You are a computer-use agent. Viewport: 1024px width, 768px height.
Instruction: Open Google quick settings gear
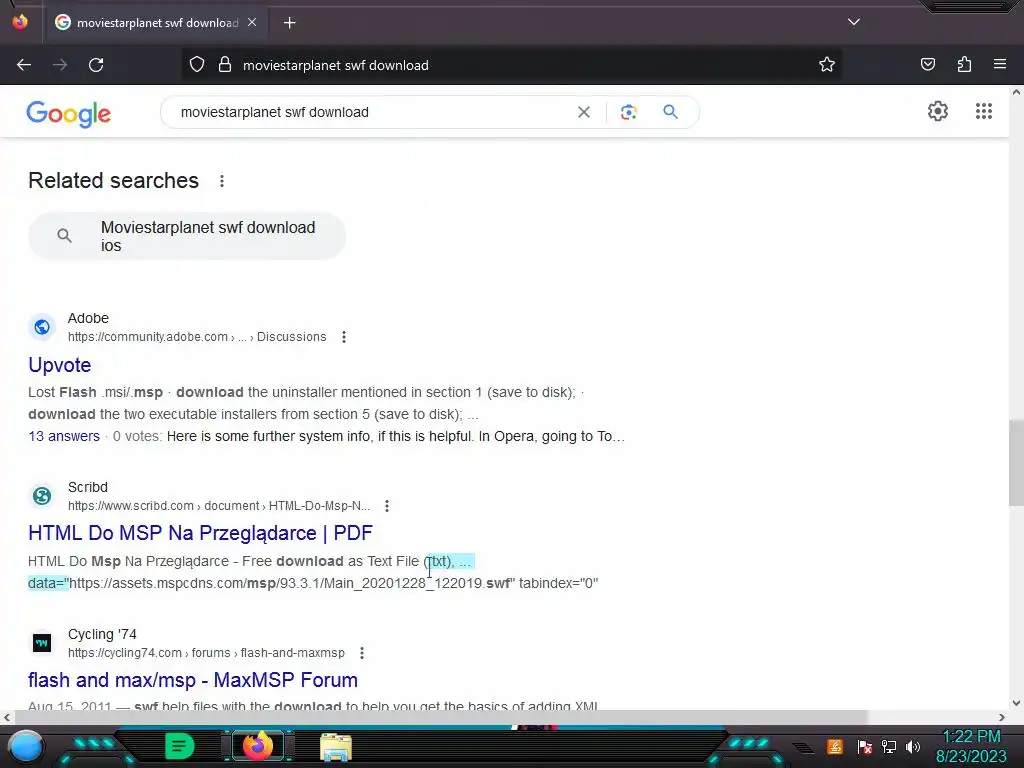938,111
